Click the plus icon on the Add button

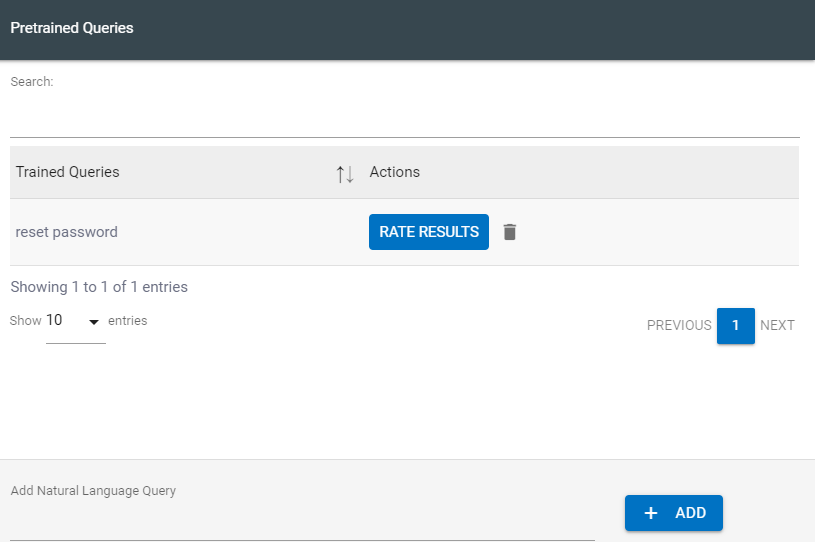click(x=651, y=513)
